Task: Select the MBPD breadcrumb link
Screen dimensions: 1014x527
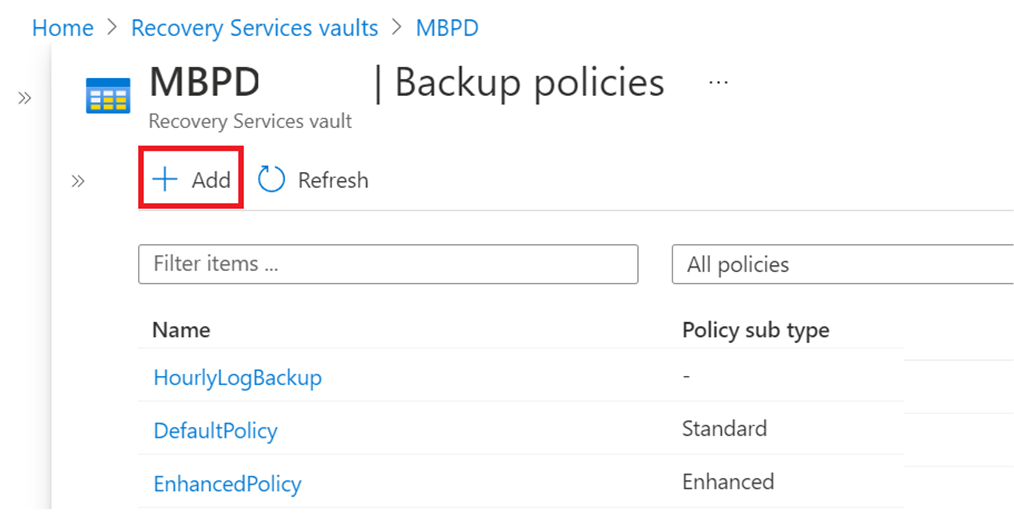Action: coord(447,28)
